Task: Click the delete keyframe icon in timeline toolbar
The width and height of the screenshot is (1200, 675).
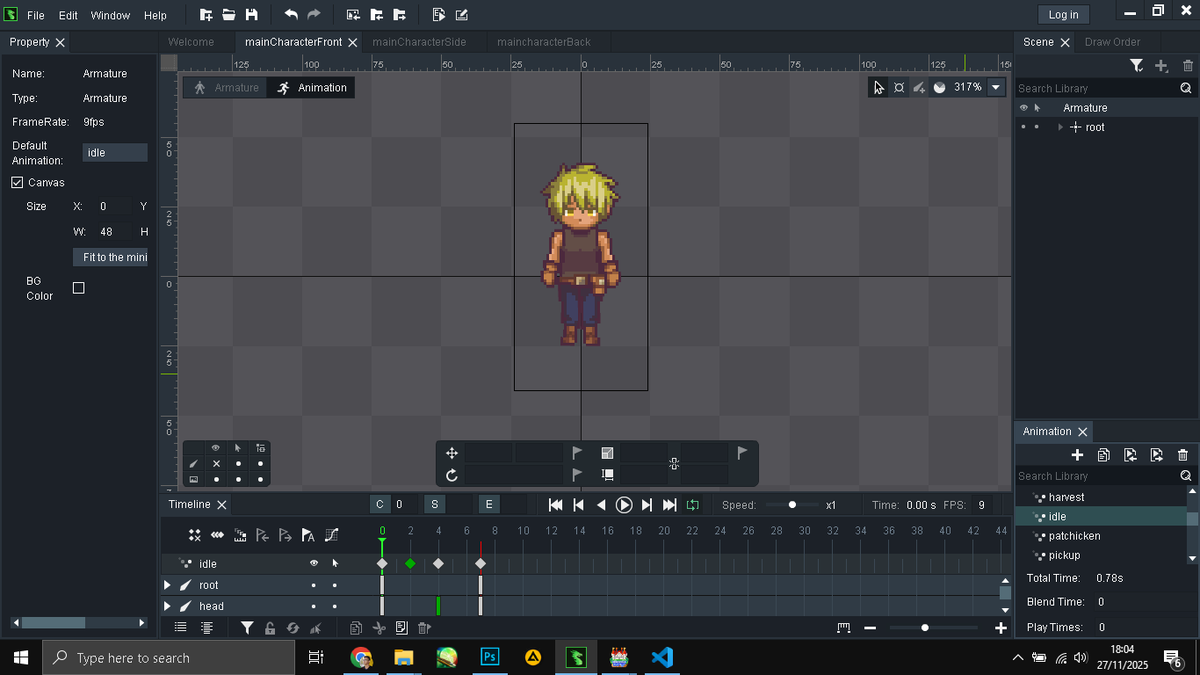Action: (195, 535)
